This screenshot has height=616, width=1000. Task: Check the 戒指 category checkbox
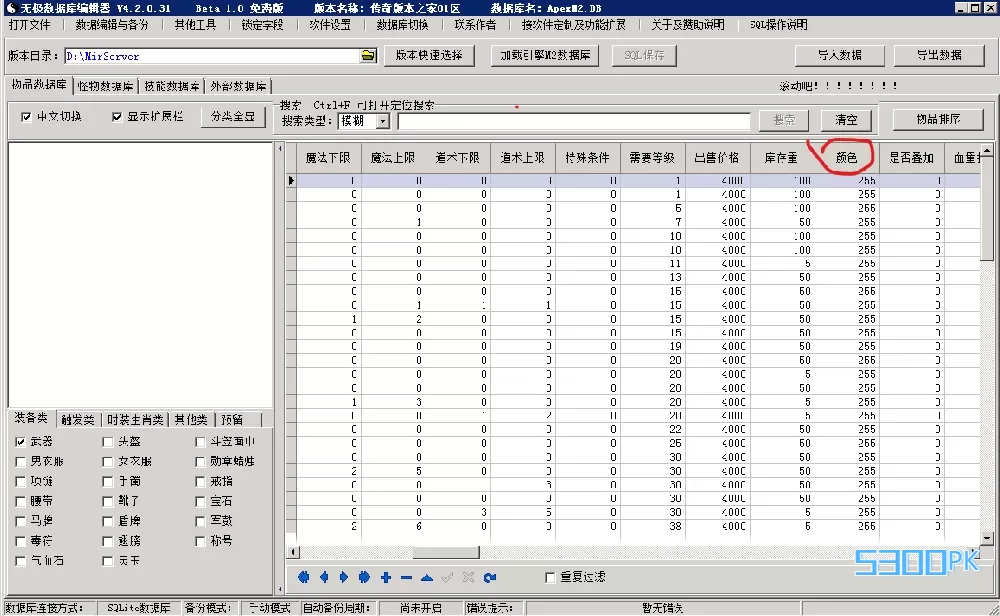point(200,481)
